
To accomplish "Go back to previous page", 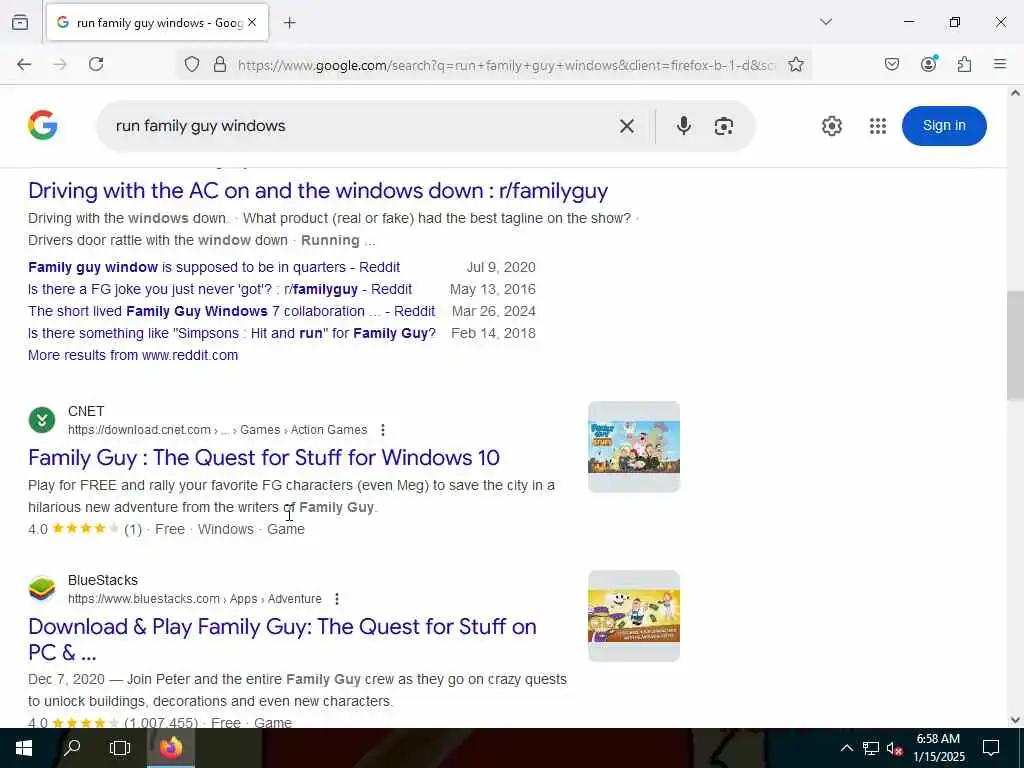I will [x=24, y=64].
